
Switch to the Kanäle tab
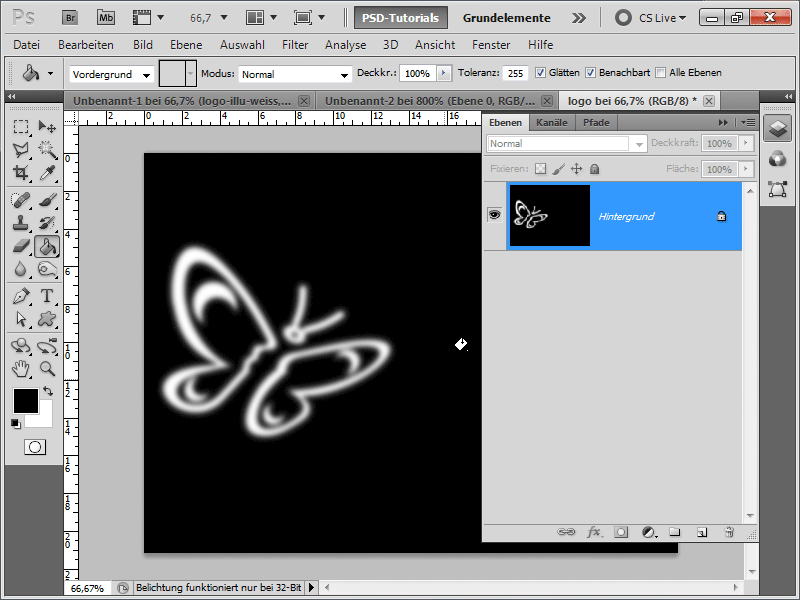point(552,122)
